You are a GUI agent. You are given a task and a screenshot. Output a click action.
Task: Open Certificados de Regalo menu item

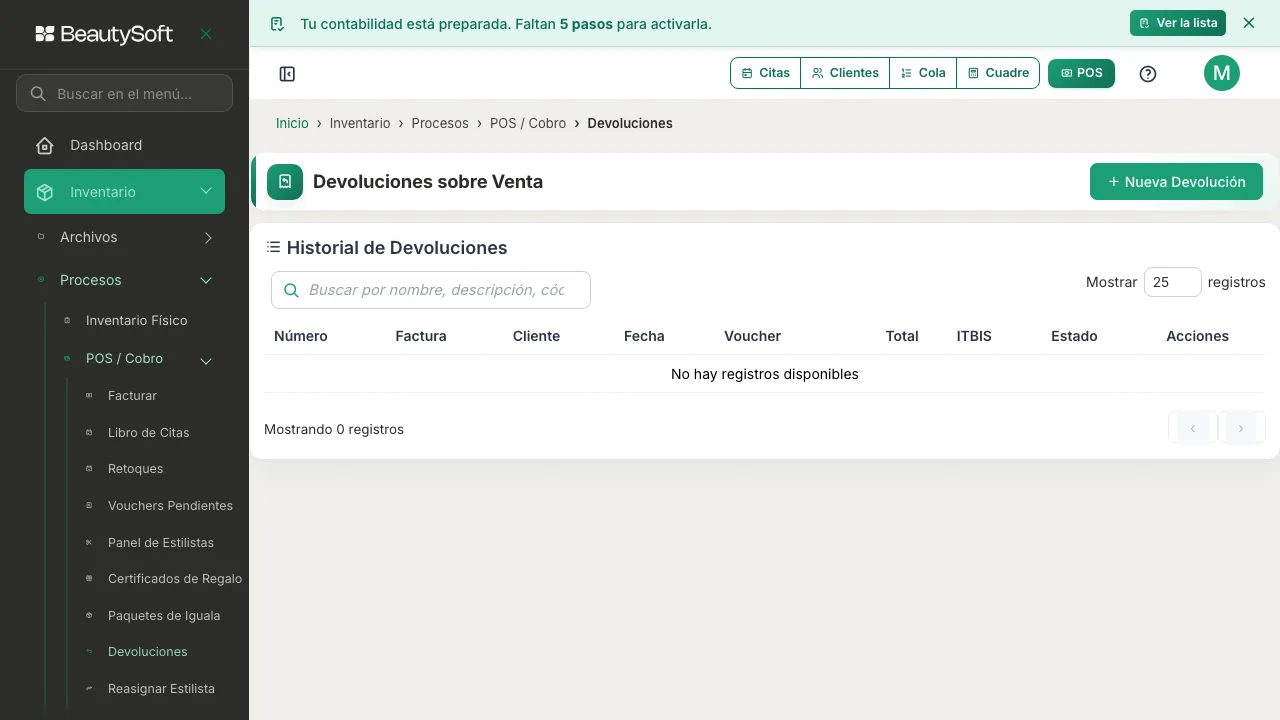(x=174, y=578)
